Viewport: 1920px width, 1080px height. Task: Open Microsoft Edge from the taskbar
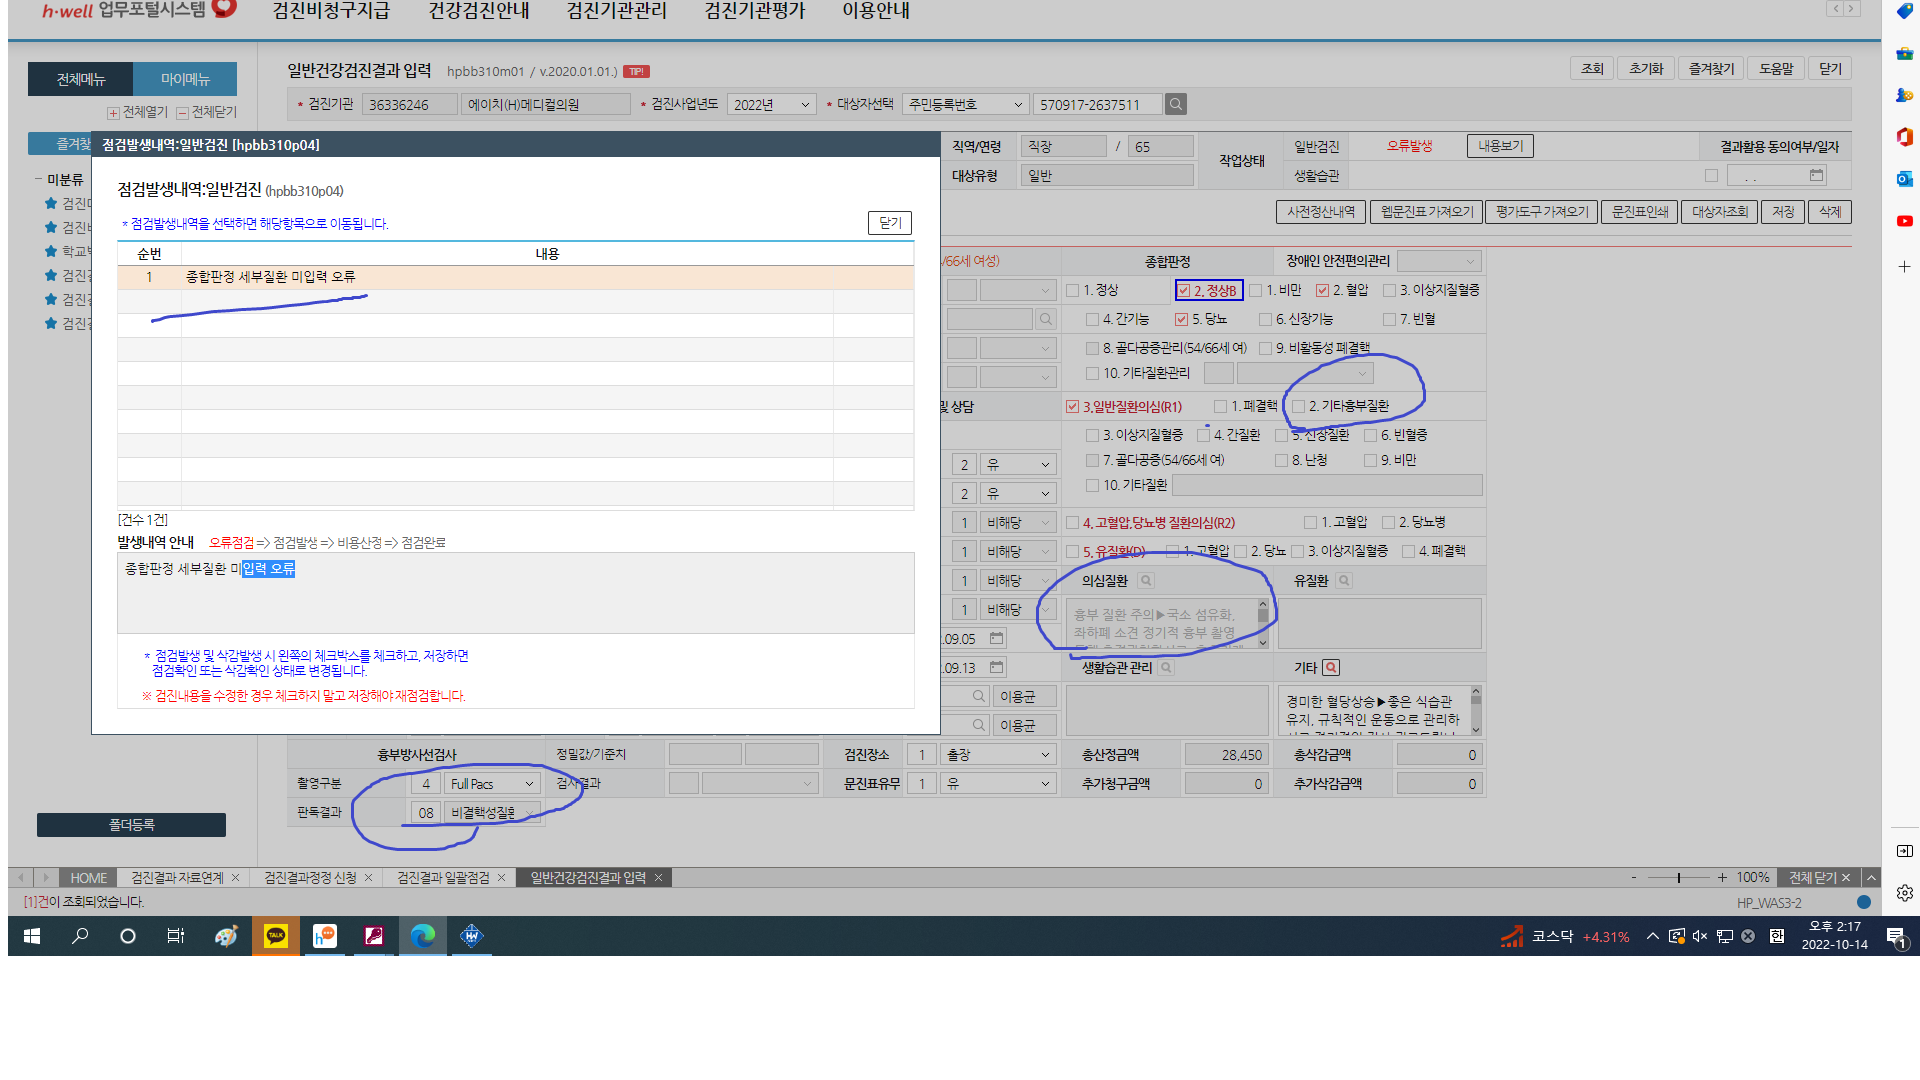(423, 936)
